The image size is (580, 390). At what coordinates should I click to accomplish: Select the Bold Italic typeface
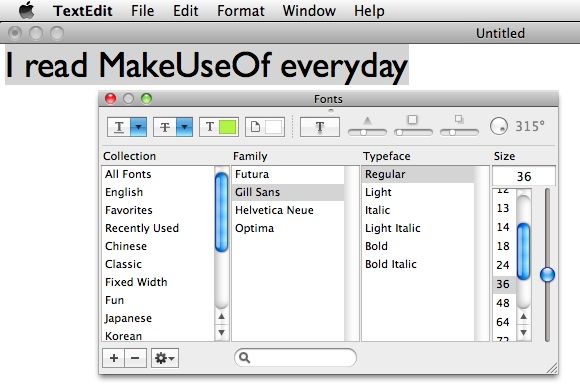click(x=418, y=264)
